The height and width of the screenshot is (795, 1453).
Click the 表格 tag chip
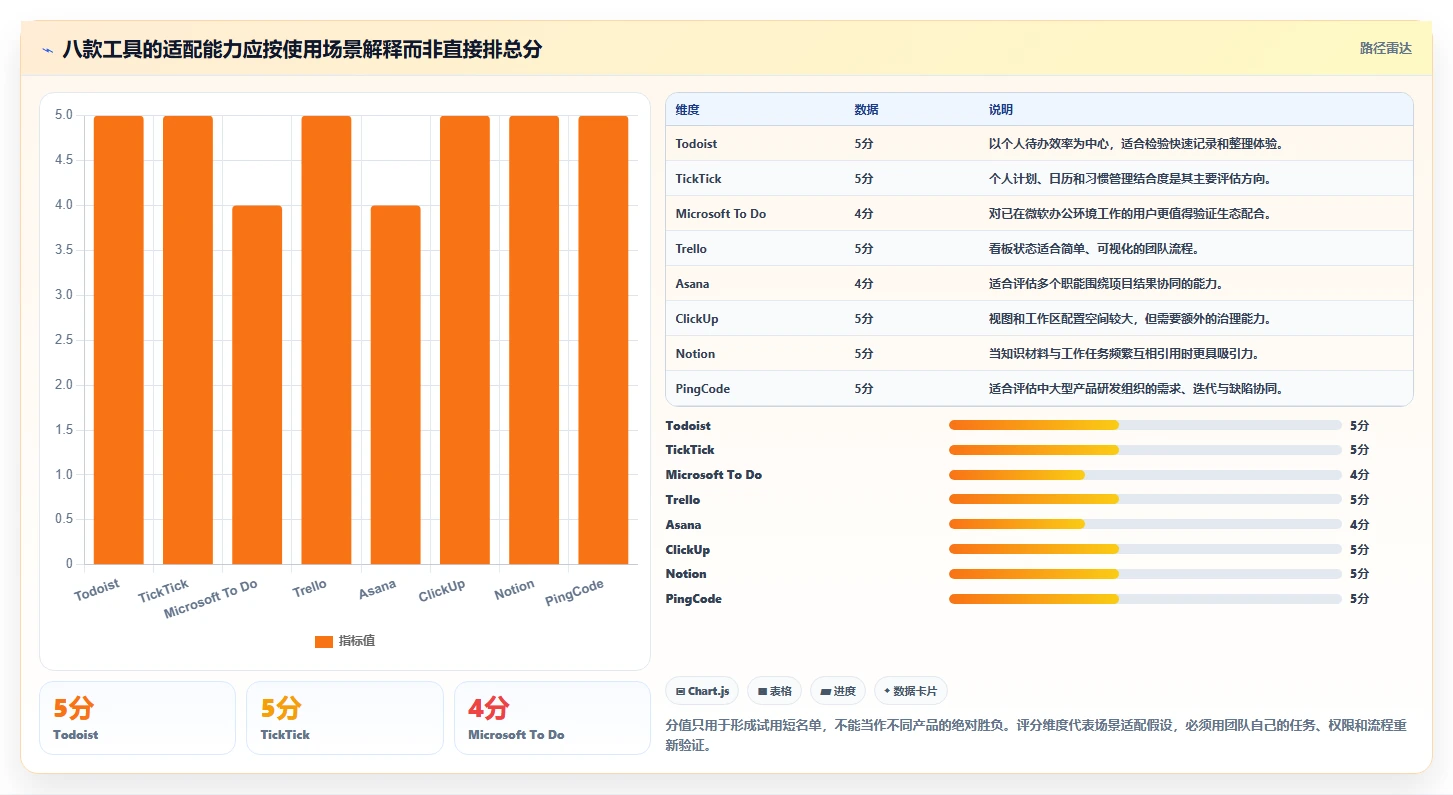click(774, 691)
